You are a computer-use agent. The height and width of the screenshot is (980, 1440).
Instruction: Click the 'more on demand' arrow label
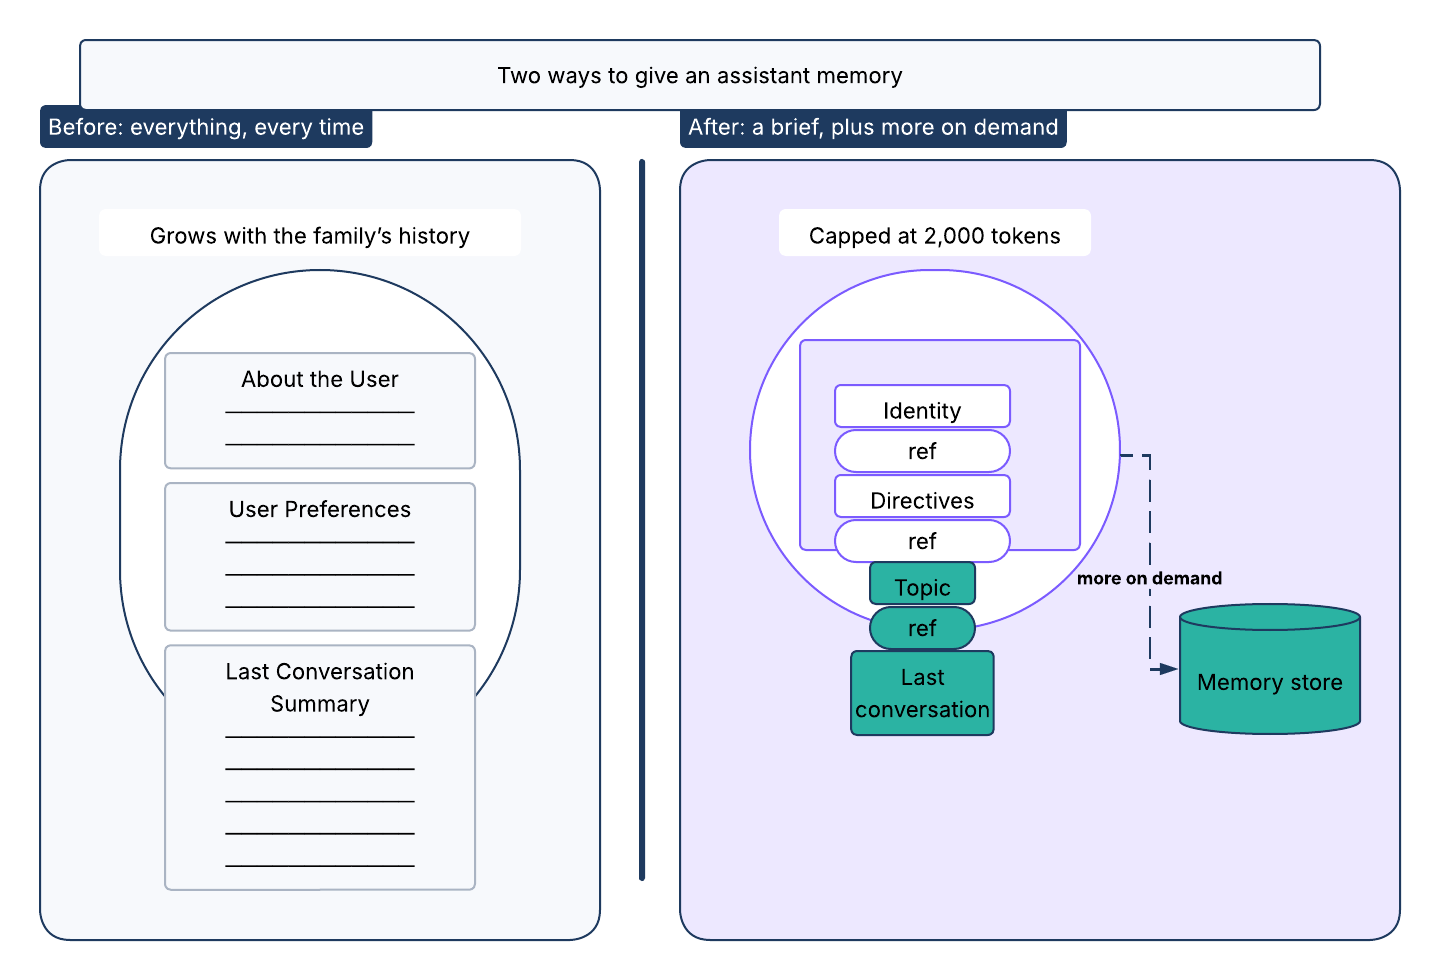point(1149,578)
